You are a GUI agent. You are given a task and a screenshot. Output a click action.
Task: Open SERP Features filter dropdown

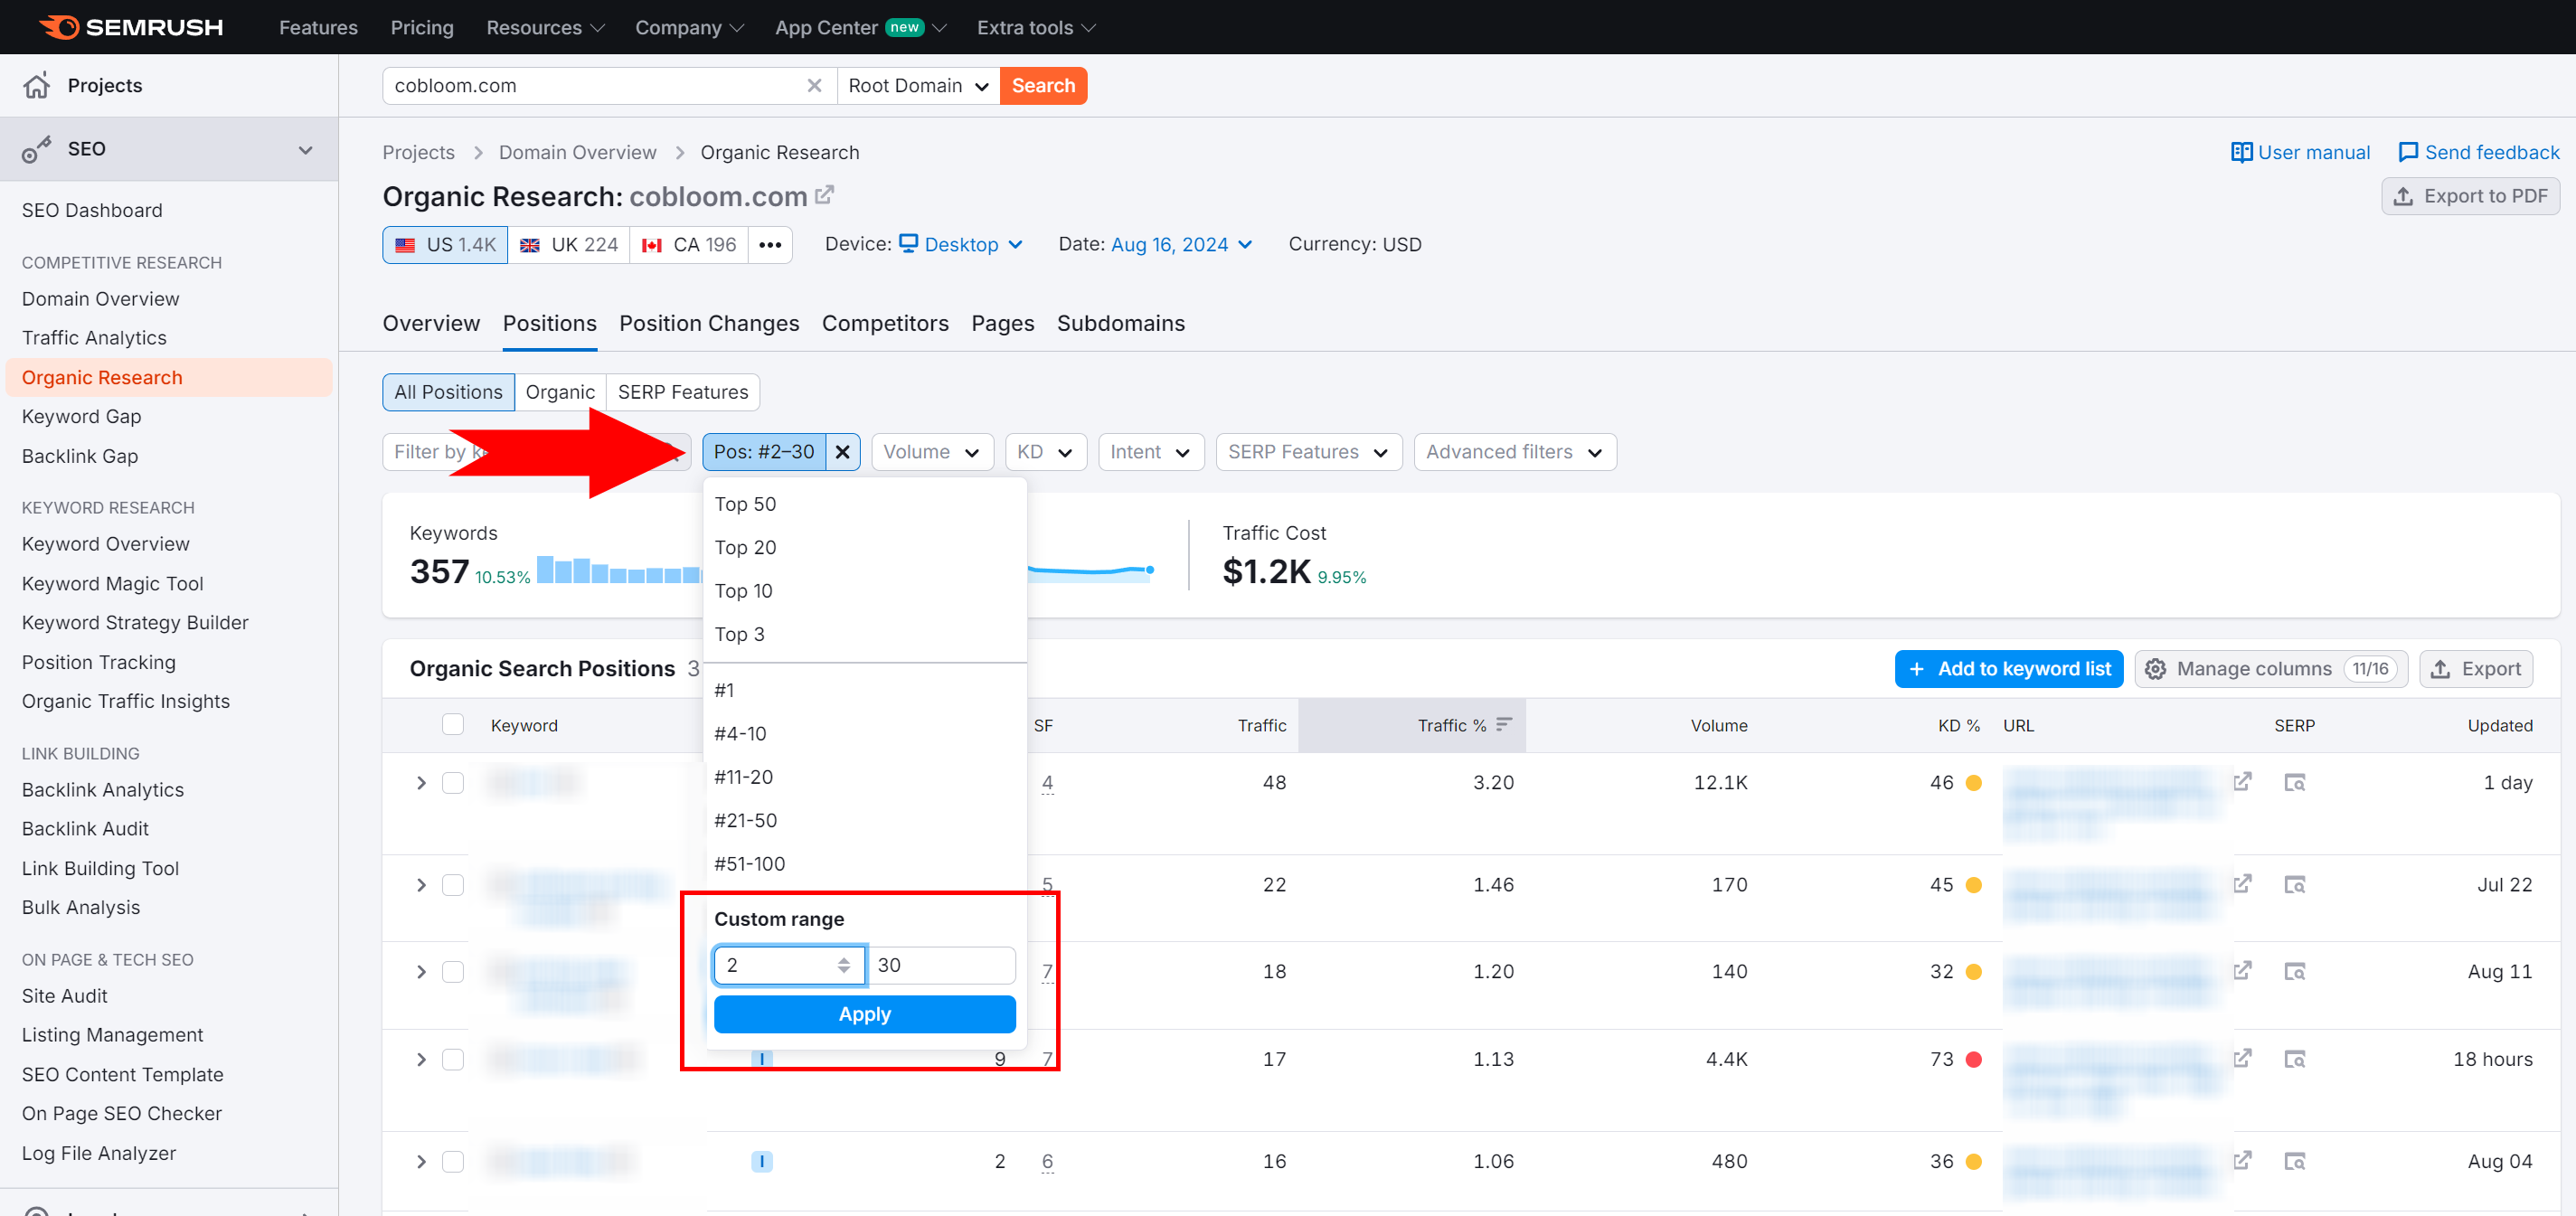click(x=1308, y=452)
